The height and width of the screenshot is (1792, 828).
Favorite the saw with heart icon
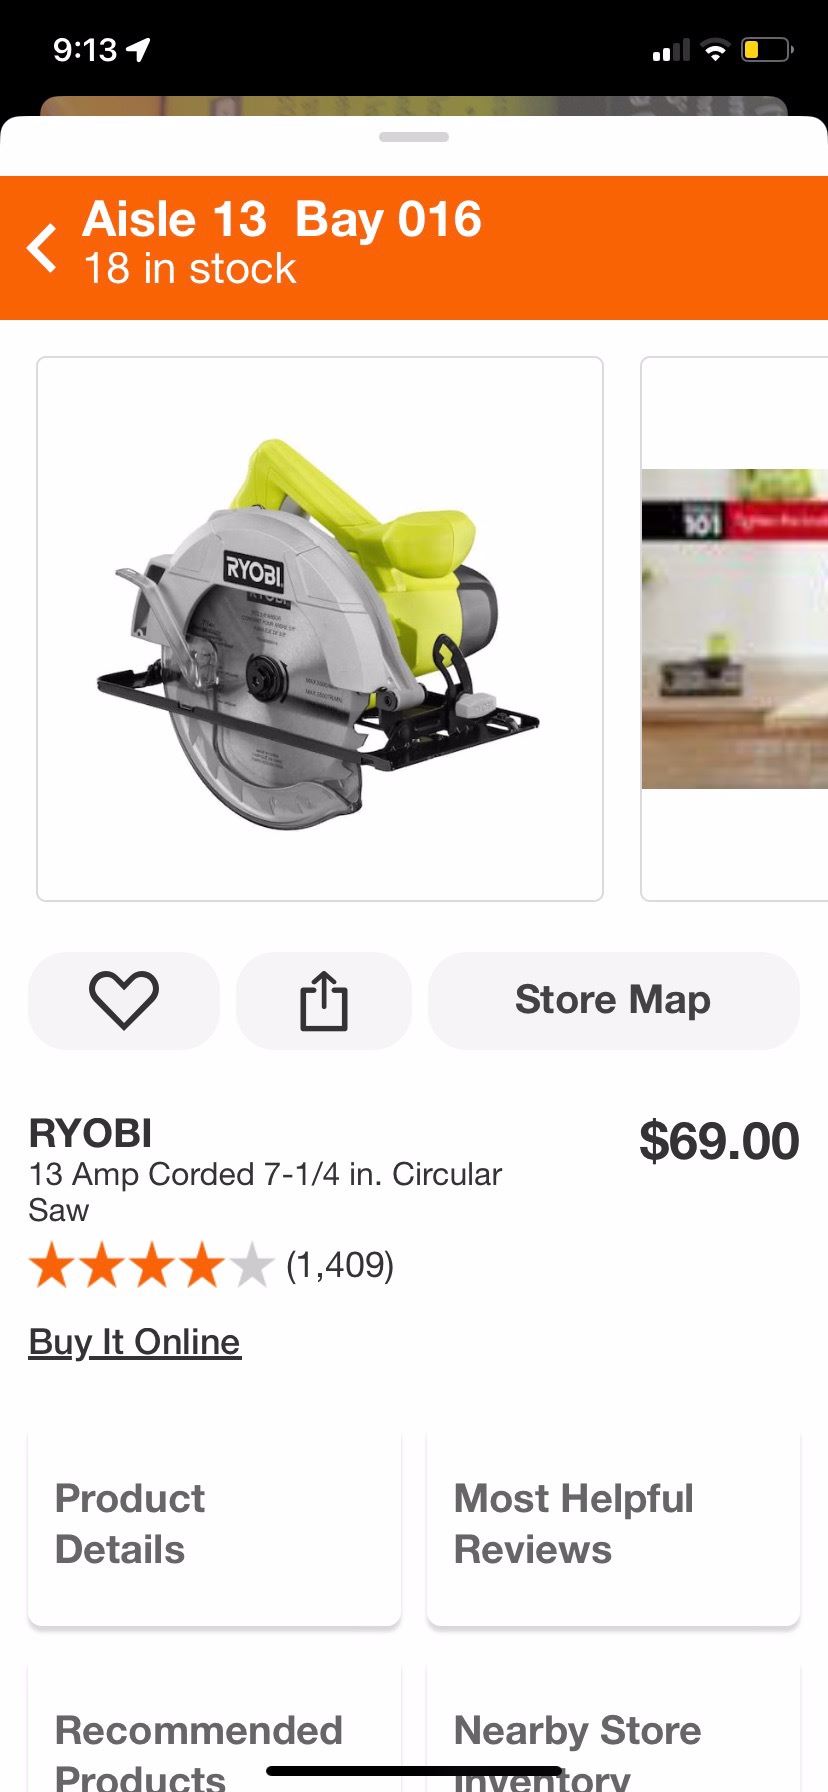tap(124, 1000)
